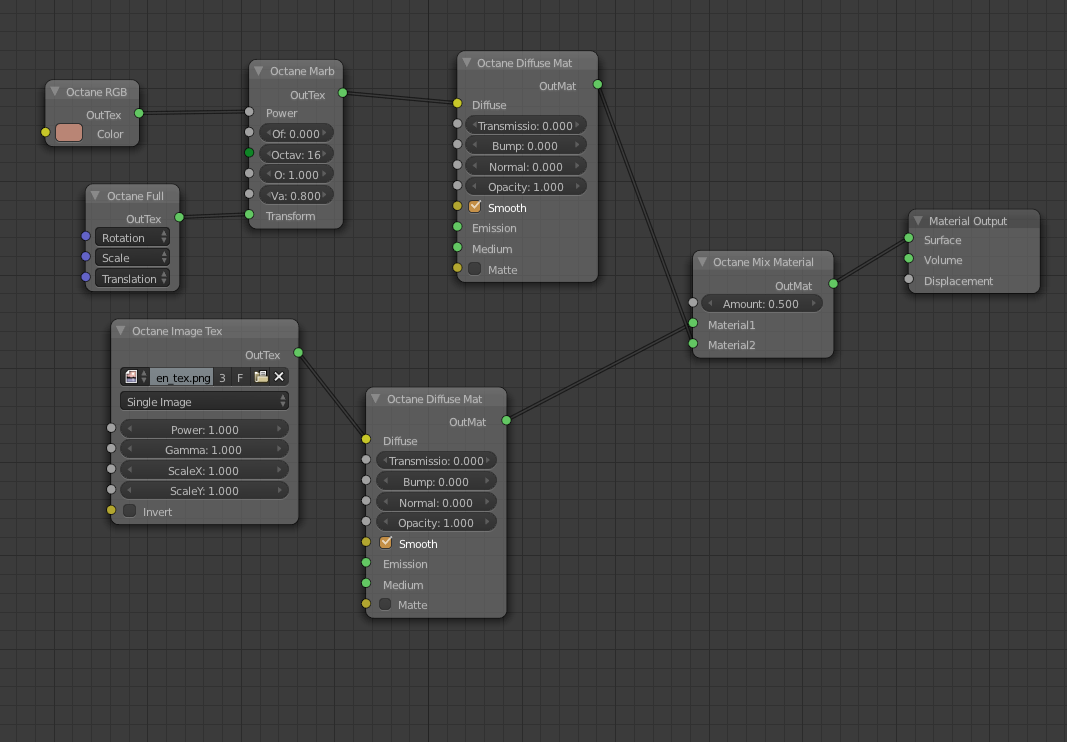Viewport: 1067px width, 742px height.
Task: Click the Power input socket on Octane Marb
Action: pyautogui.click(x=249, y=112)
